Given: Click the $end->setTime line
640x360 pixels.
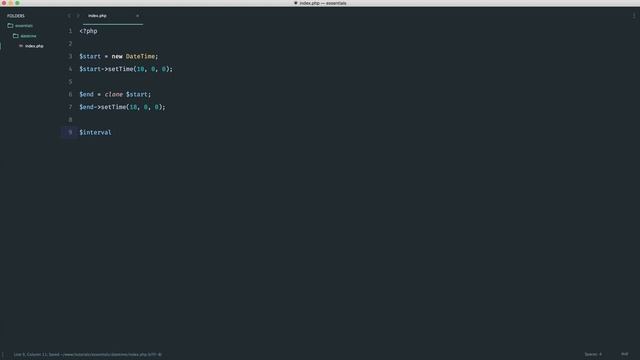Looking at the screenshot, I should [x=122, y=107].
